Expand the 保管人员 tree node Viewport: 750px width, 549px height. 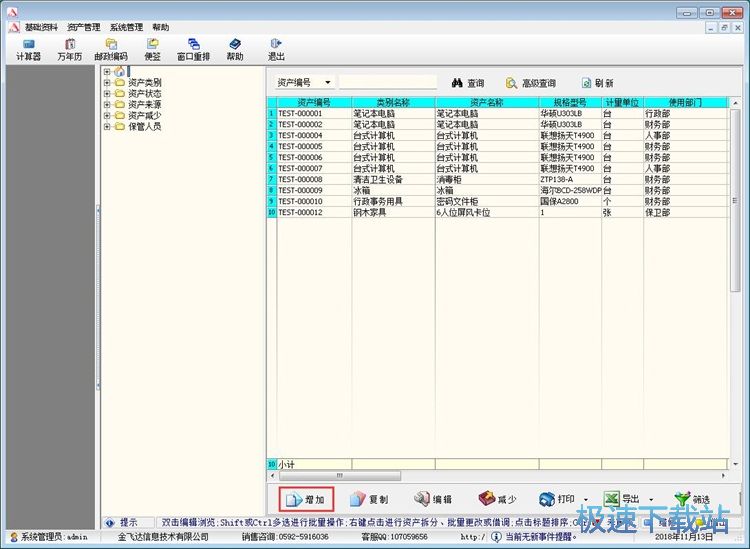107,127
